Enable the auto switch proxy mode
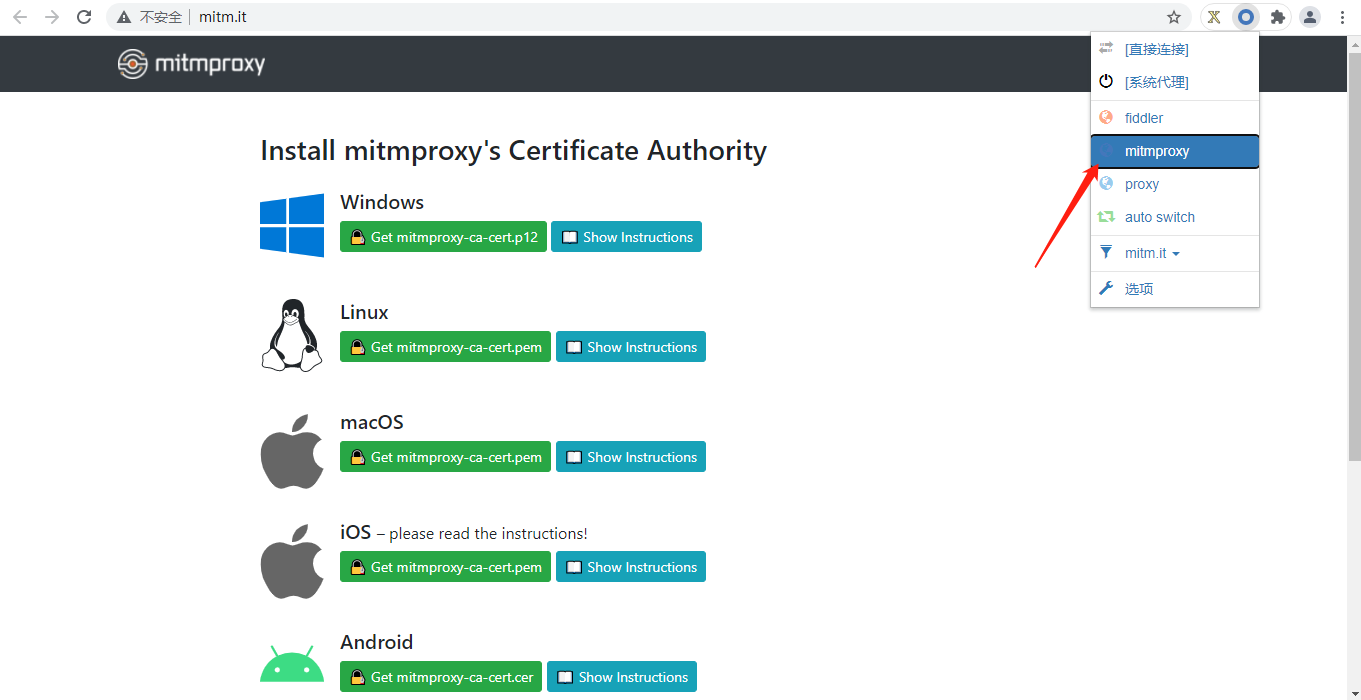This screenshot has height=700, width=1361. [1160, 216]
